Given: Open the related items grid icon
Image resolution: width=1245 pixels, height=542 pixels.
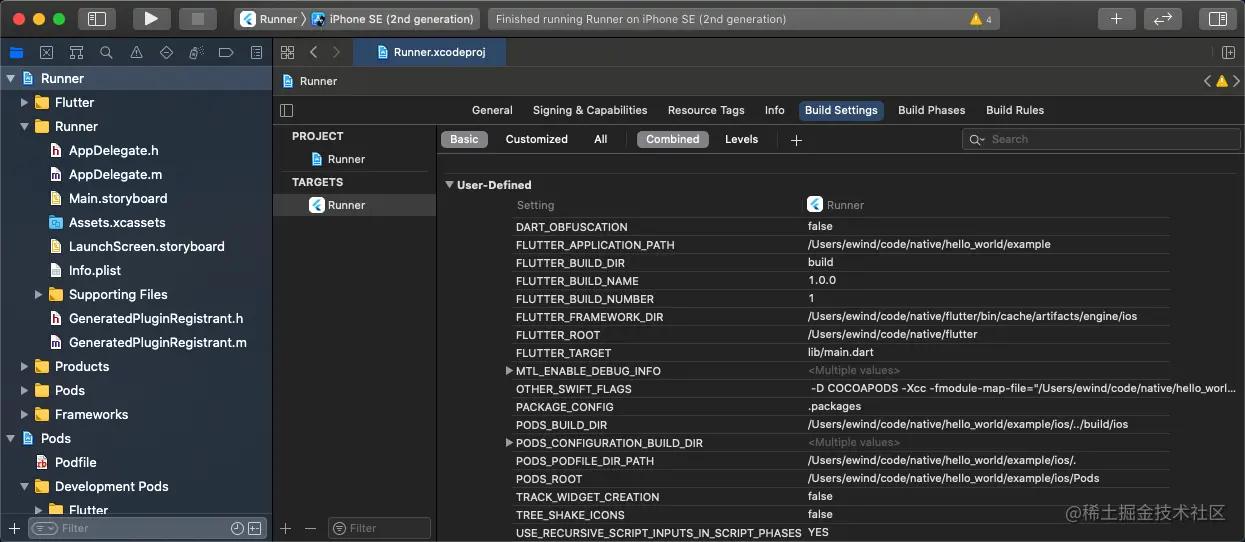Looking at the screenshot, I should (287, 52).
